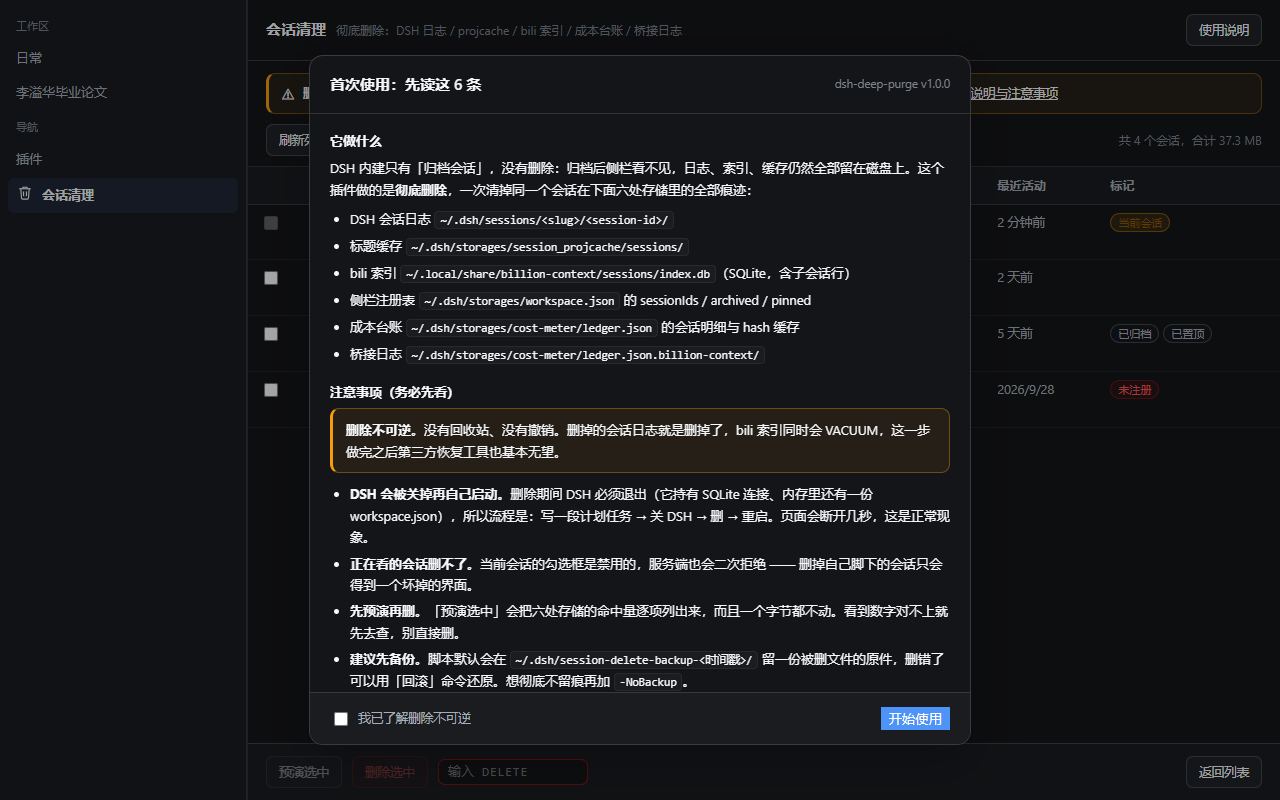
Task: Tick checkbox in the 2 天前 session row
Action: pos(271,278)
